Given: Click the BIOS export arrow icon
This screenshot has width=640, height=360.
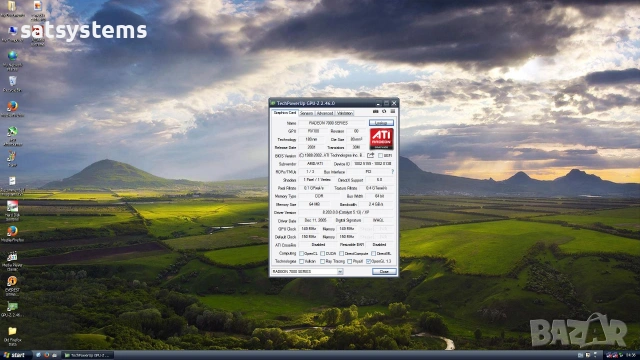Looking at the screenshot, I should pyautogui.click(x=371, y=155).
